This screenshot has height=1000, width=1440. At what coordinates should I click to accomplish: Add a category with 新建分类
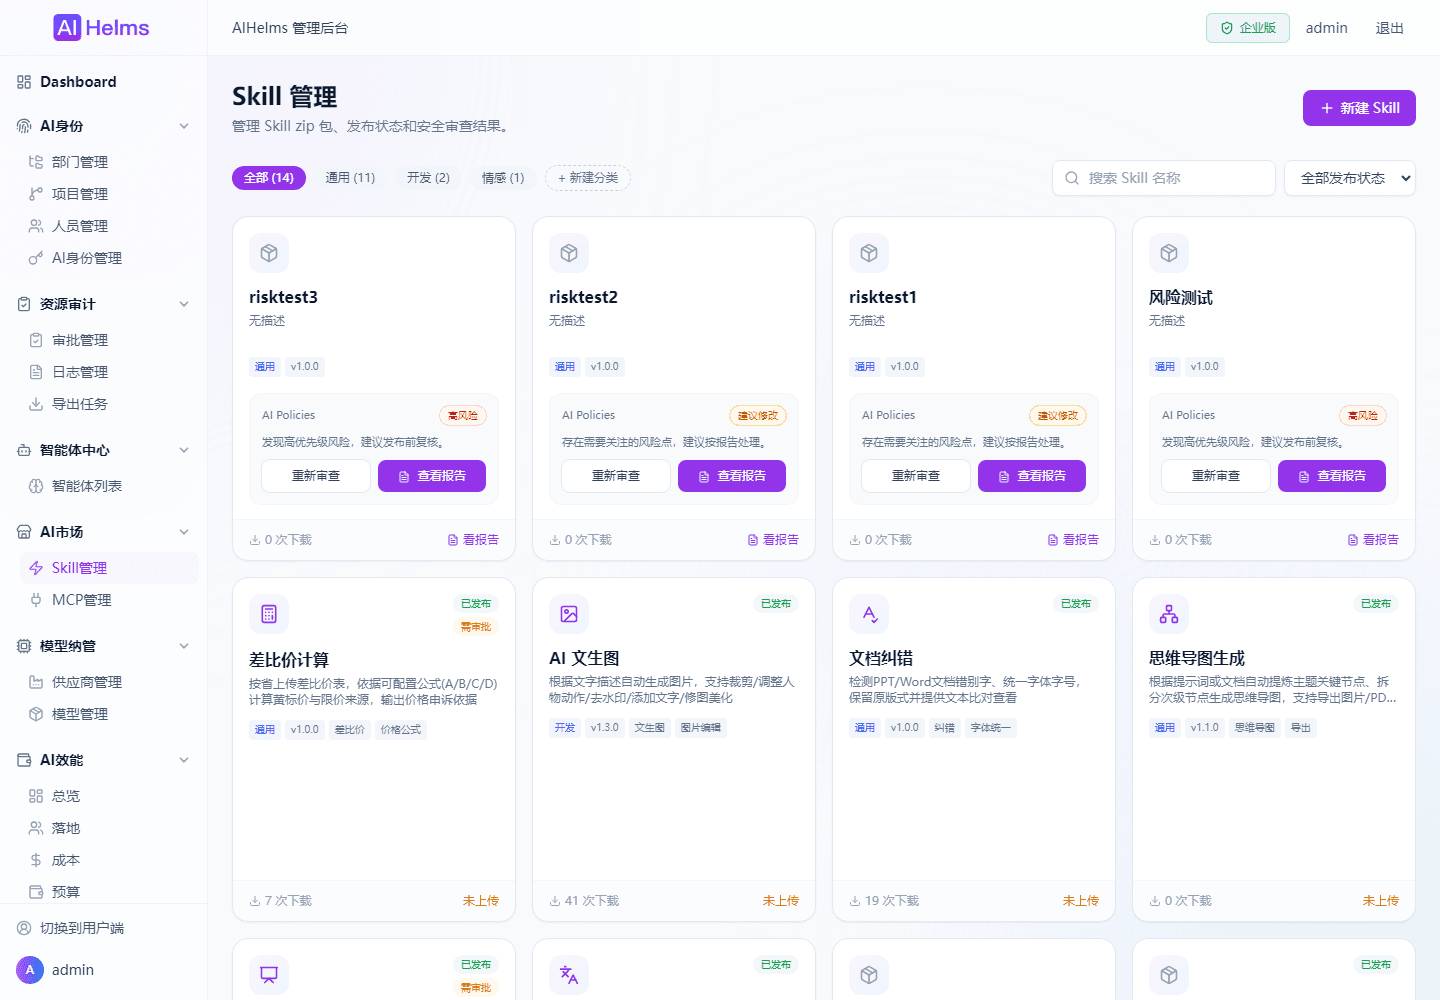pyautogui.click(x=588, y=178)
